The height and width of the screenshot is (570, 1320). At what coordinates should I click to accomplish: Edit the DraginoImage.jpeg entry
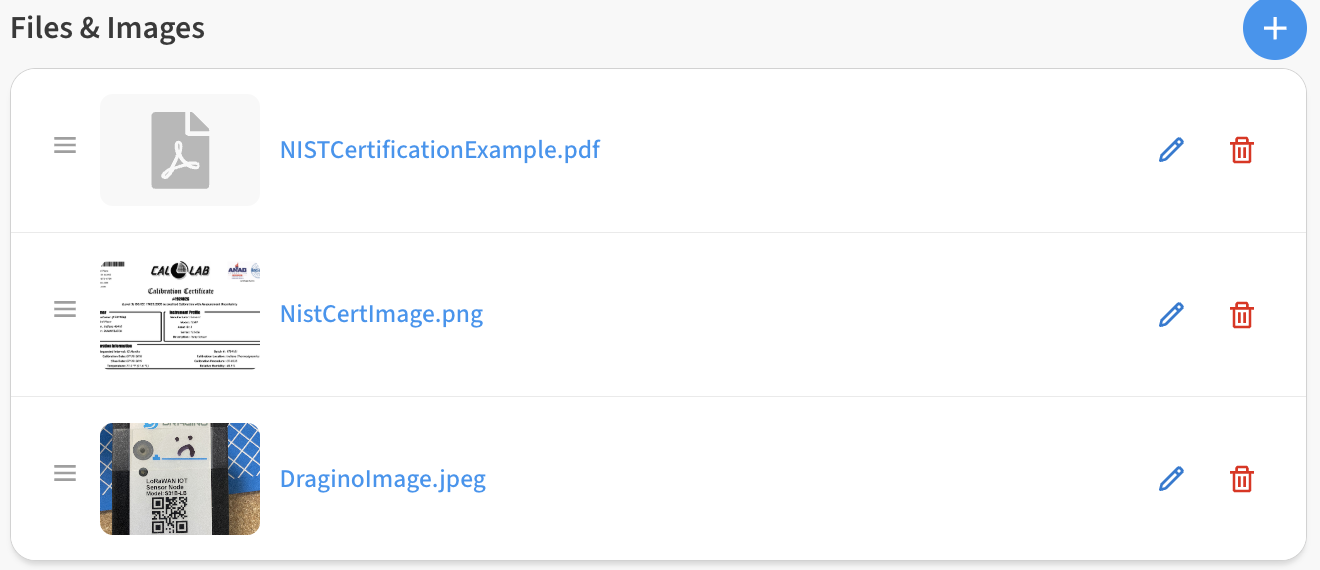pyautogui.click(x=1171, y=479)
